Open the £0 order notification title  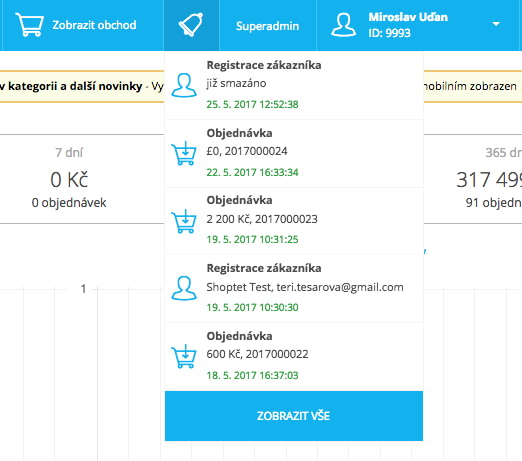coord(239,133)
